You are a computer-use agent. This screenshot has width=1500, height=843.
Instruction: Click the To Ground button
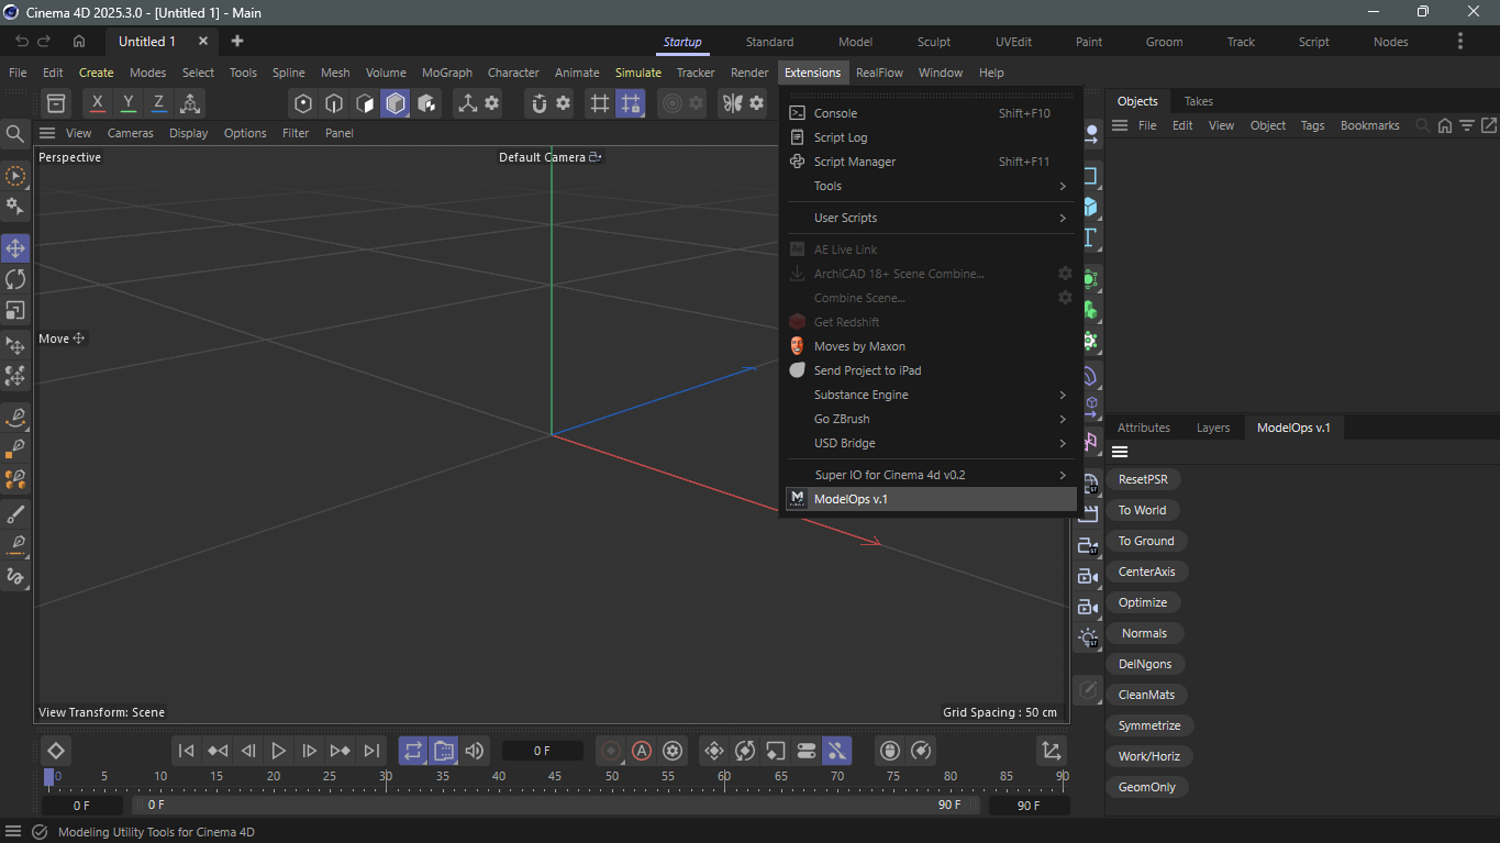(1146, 542)
